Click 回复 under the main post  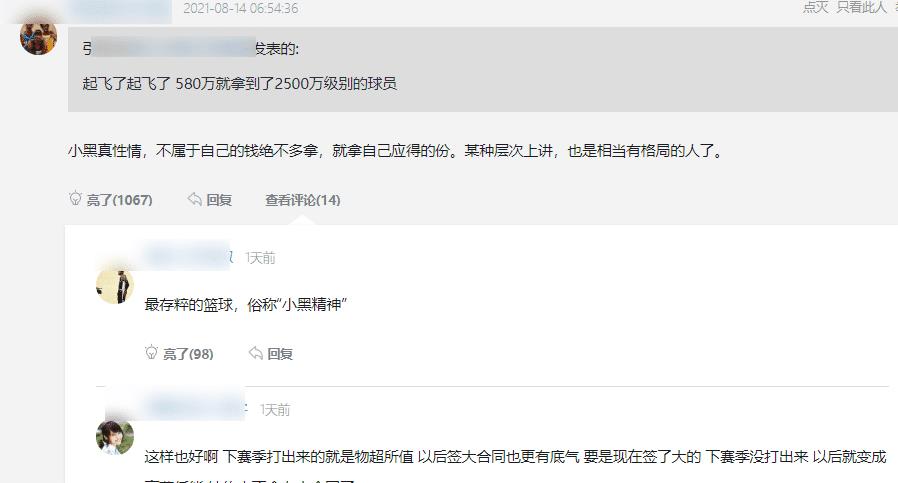click(x=219, y=200)
